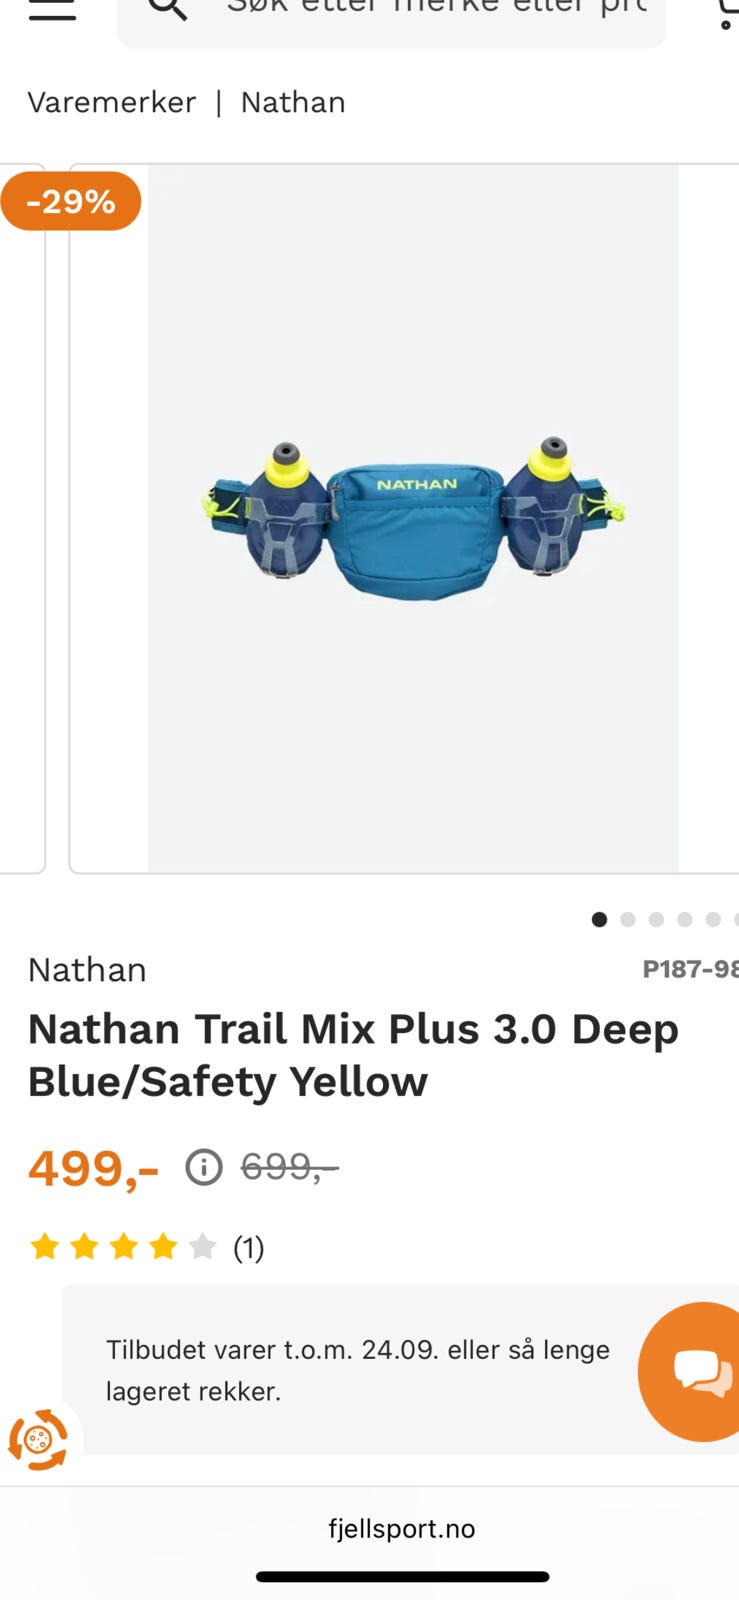The width and height of the screenshot is (739, 1600).
Task: Open the hamburger menu
Action: pos(52,8)
